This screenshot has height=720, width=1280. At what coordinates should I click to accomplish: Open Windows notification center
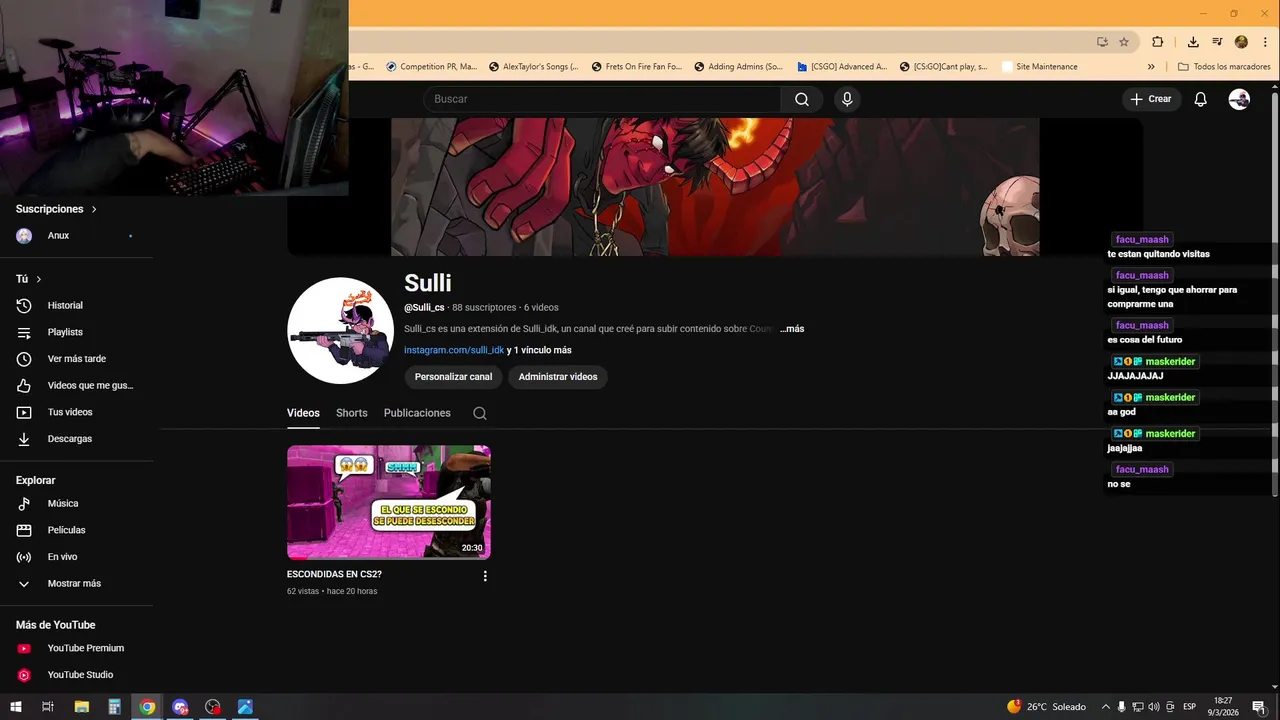[x=1258, y=707]
